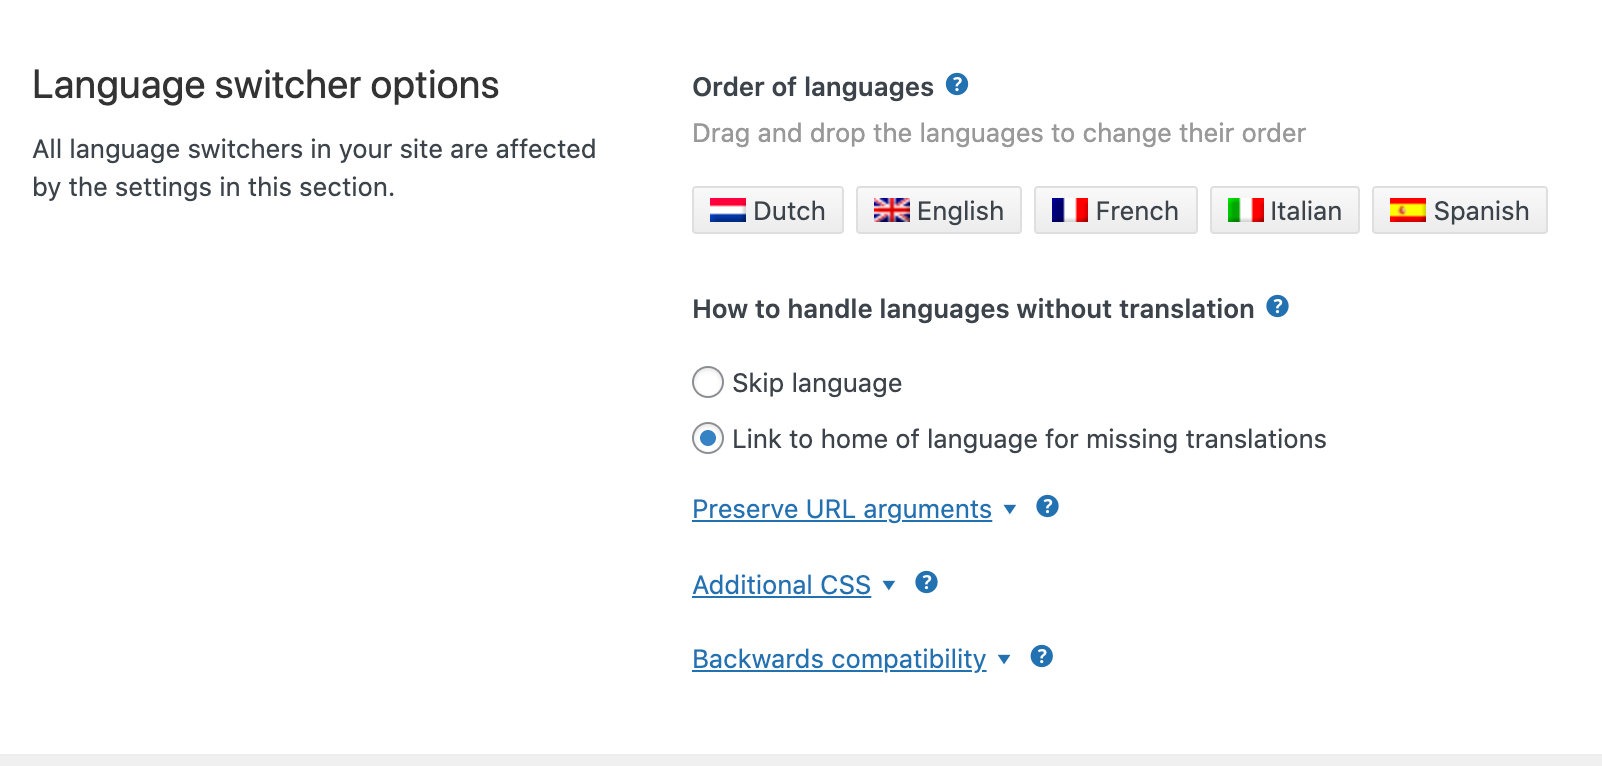Click the Italian flag icon
Image resolution: width=1602 pixels, height=766 pixels.
click(x=1245, y=210)
